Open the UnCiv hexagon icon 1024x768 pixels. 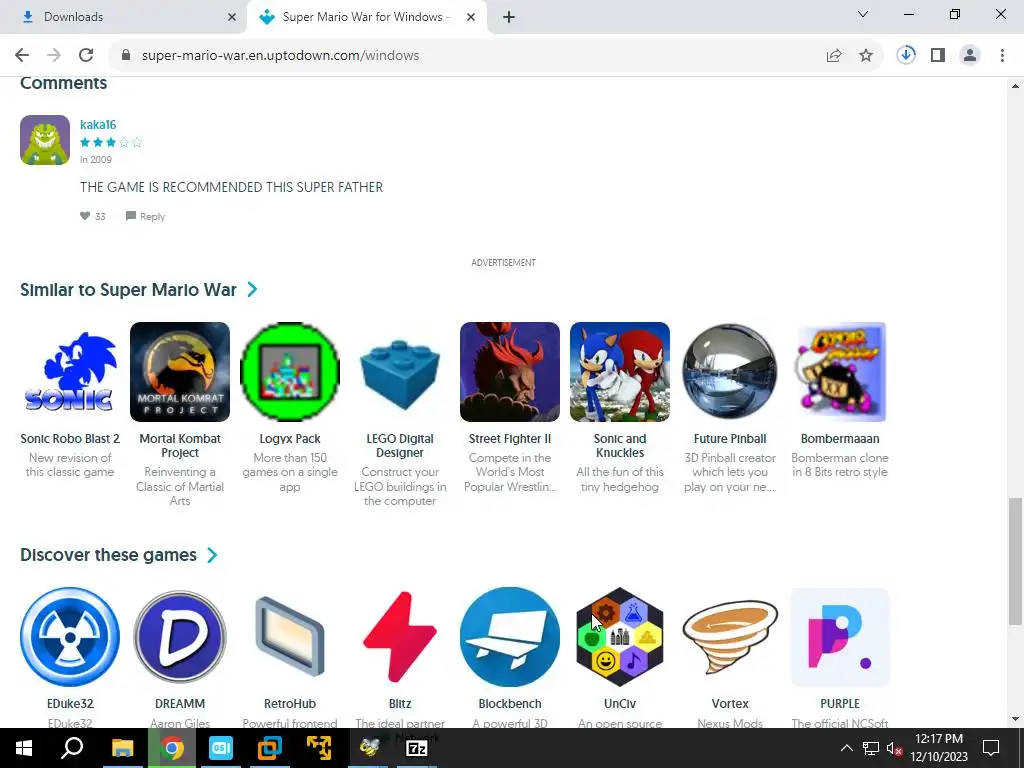tap(620, 637)
